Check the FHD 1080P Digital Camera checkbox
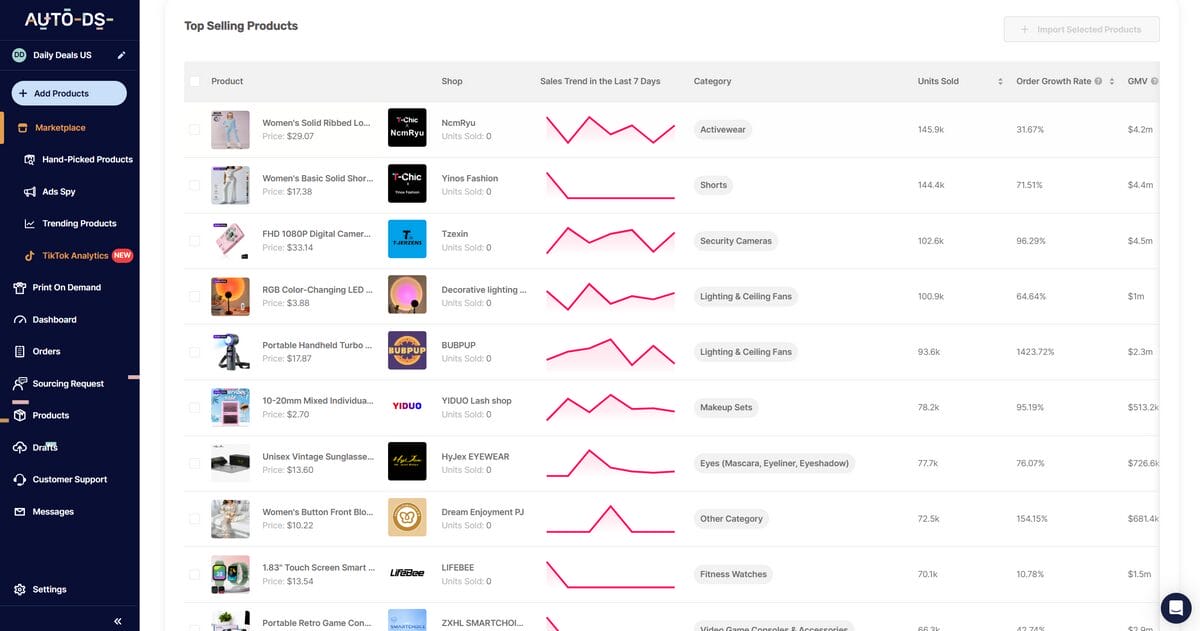 [194, 240]
